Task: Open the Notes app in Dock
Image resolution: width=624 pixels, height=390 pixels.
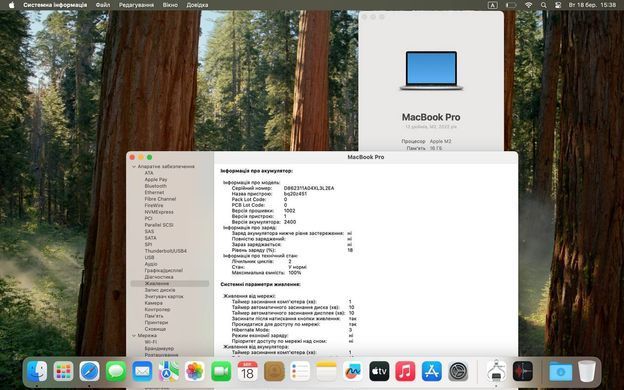Action: click(326, 372)
